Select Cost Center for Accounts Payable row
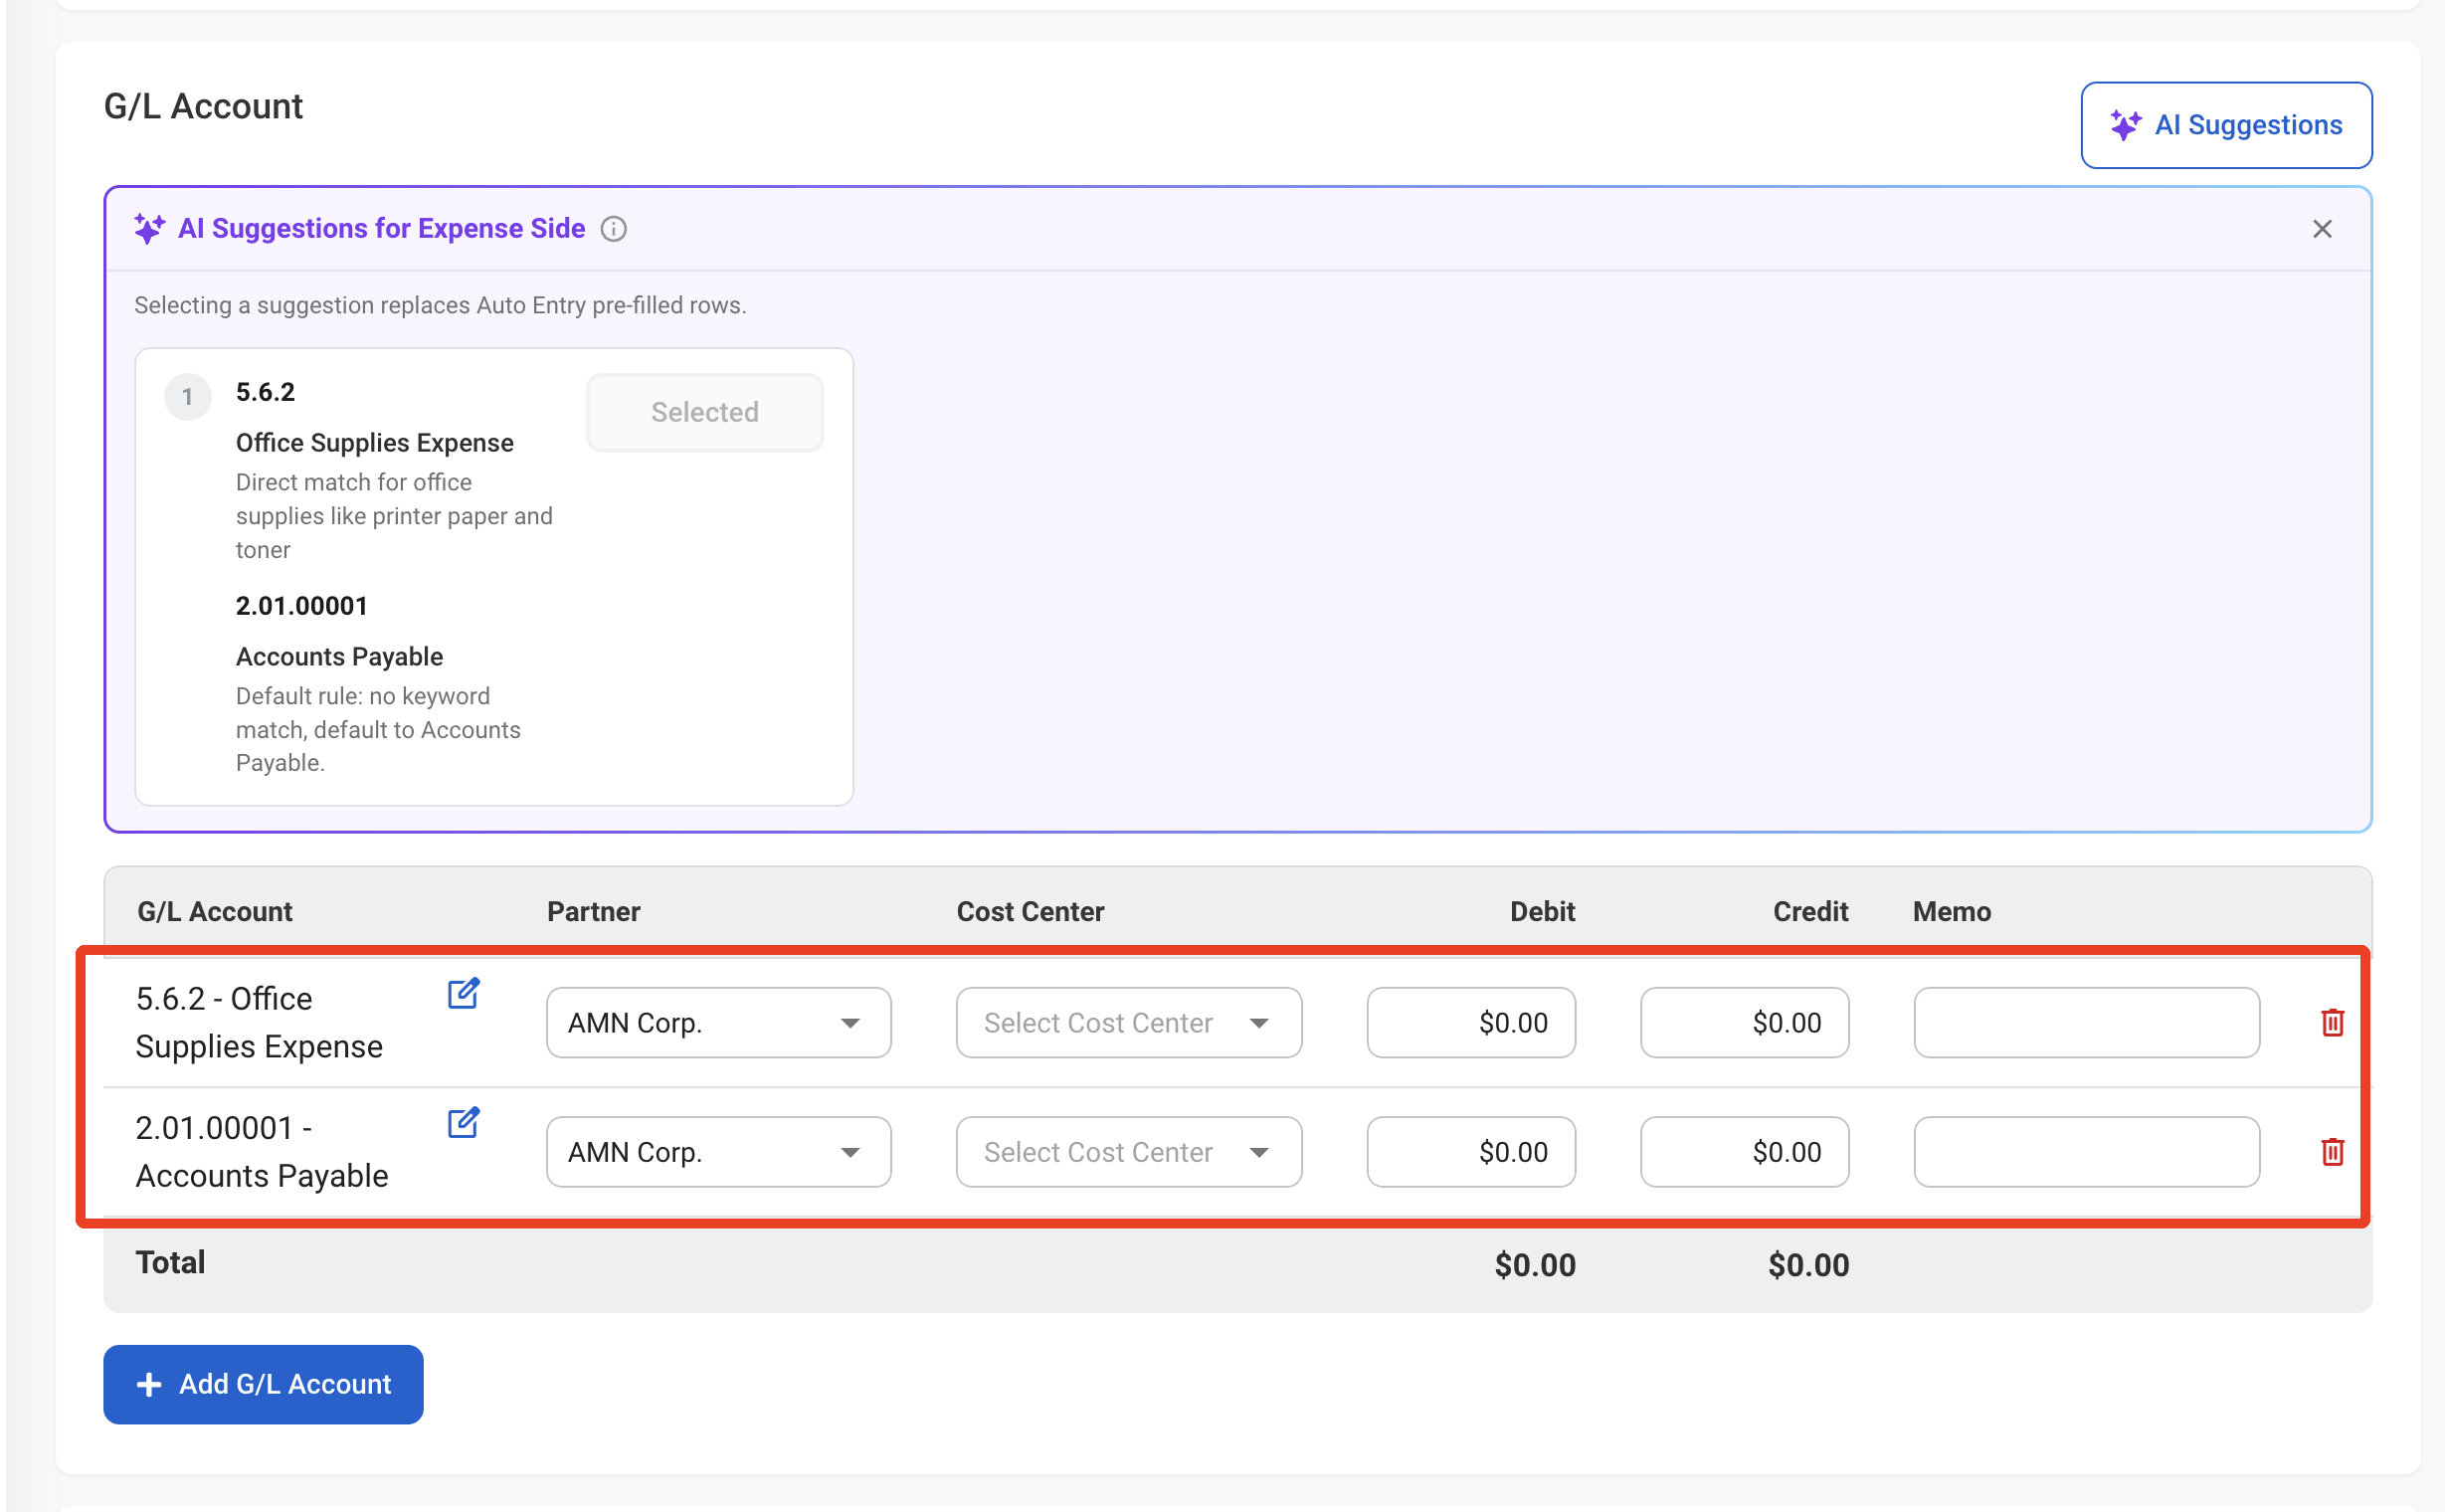This screenshot has width=2445, height=1512. coord(1128,1151)
